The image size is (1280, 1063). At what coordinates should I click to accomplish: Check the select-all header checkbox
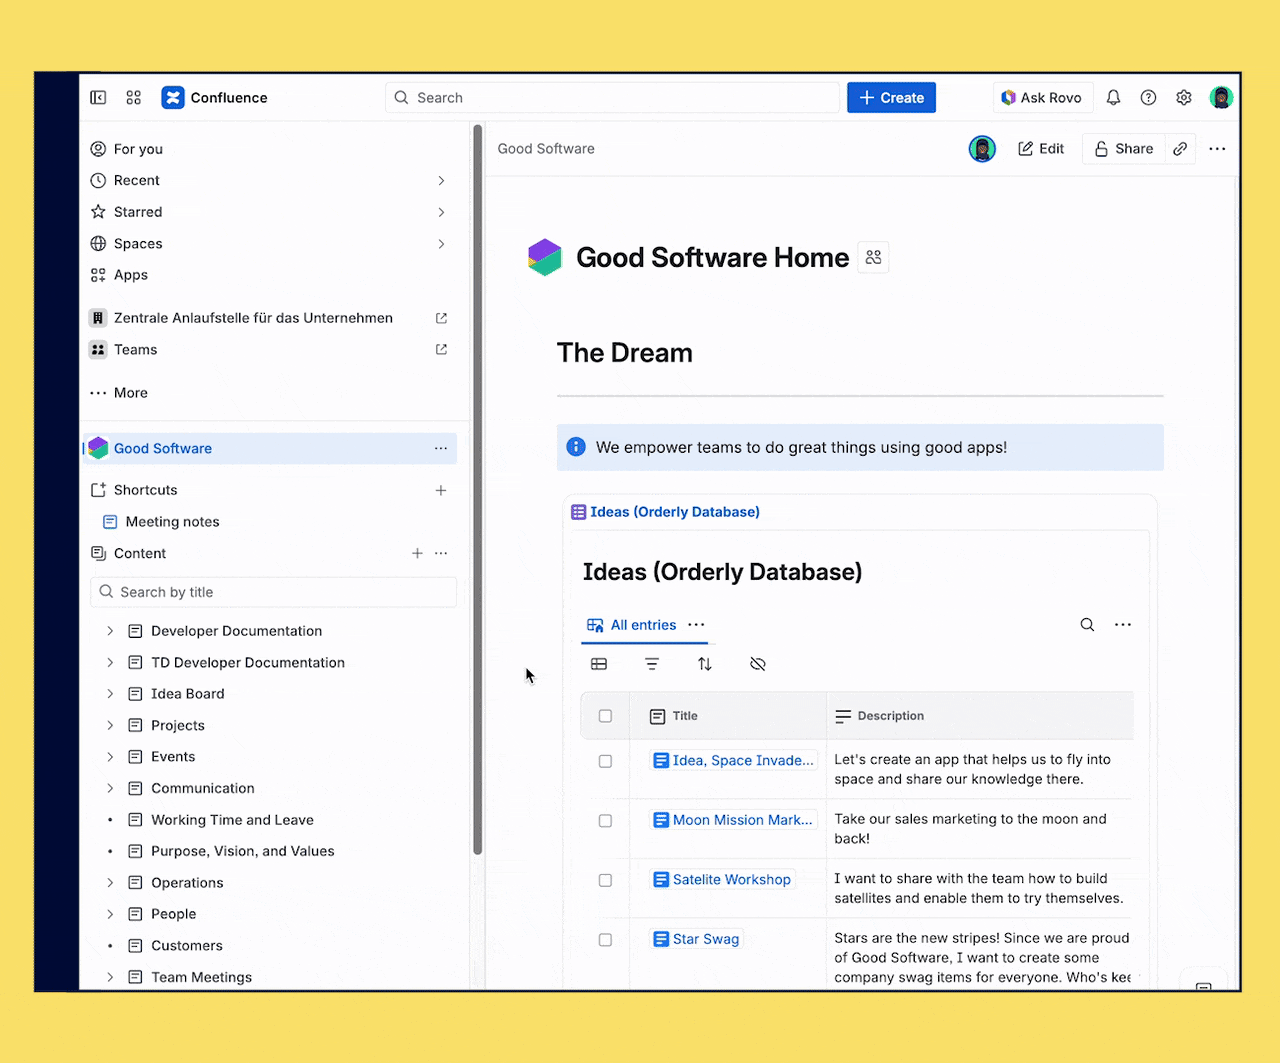(x=605, y=716)
